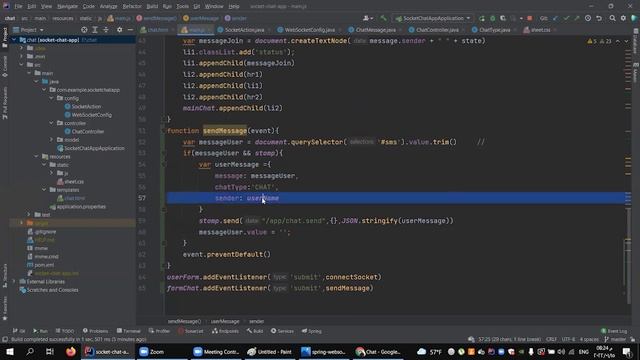Click the Collapse All icon in Project panel
This screenshot has width=640, height=360.
pyautogui.click(x=106, y=30)
